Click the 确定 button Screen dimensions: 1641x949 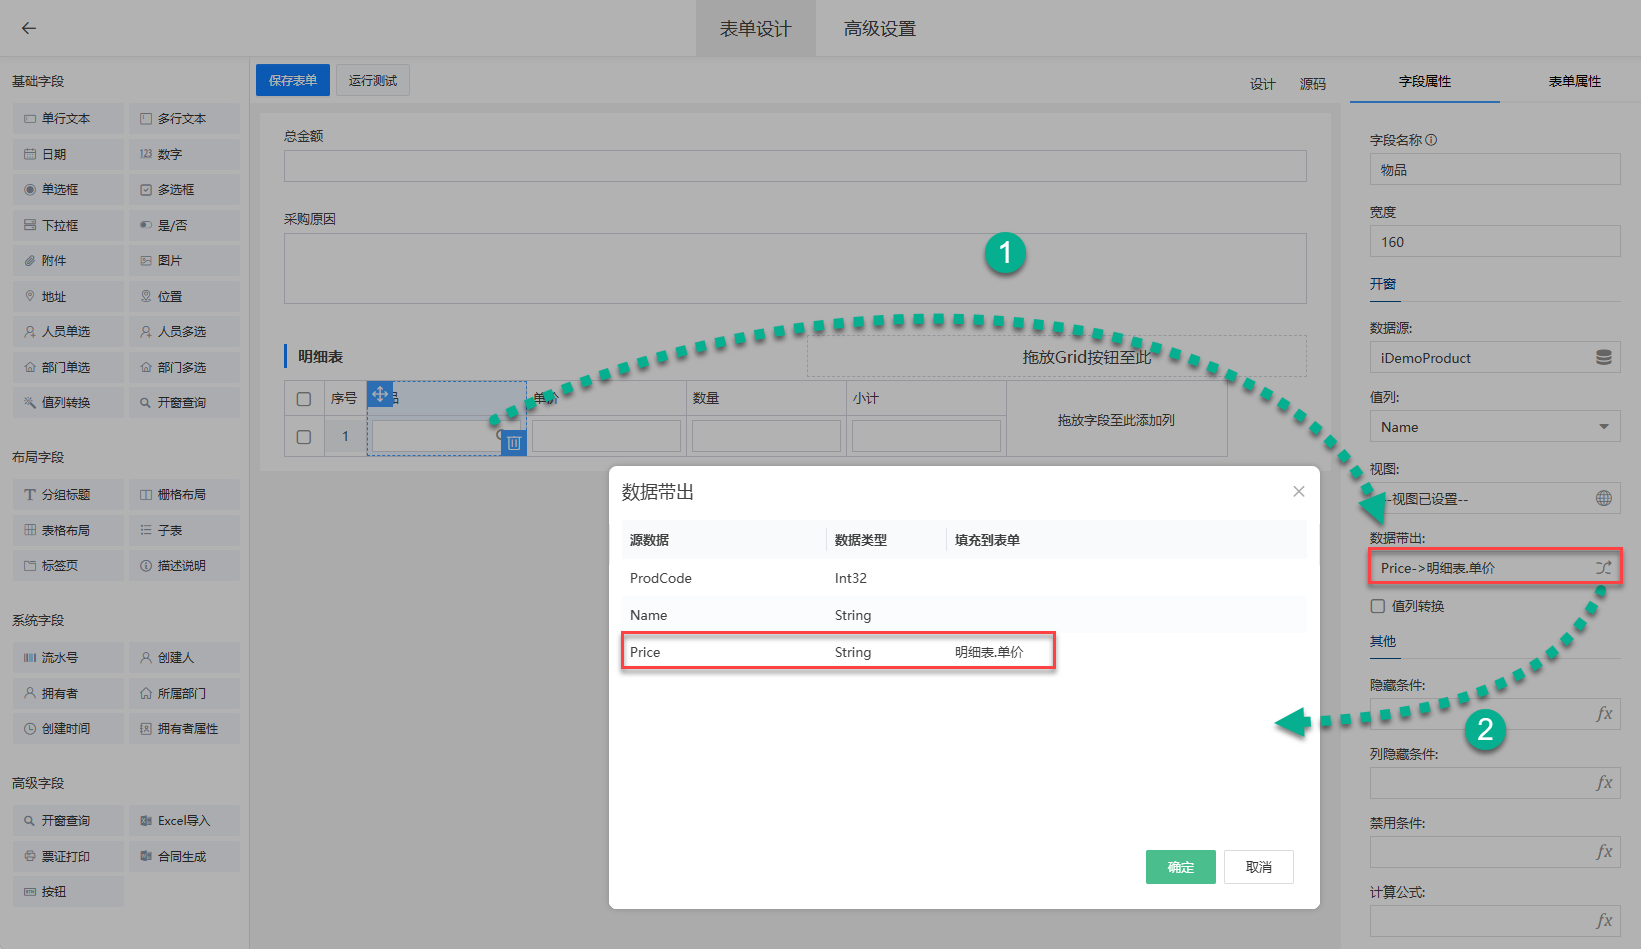coord(1180,867)
